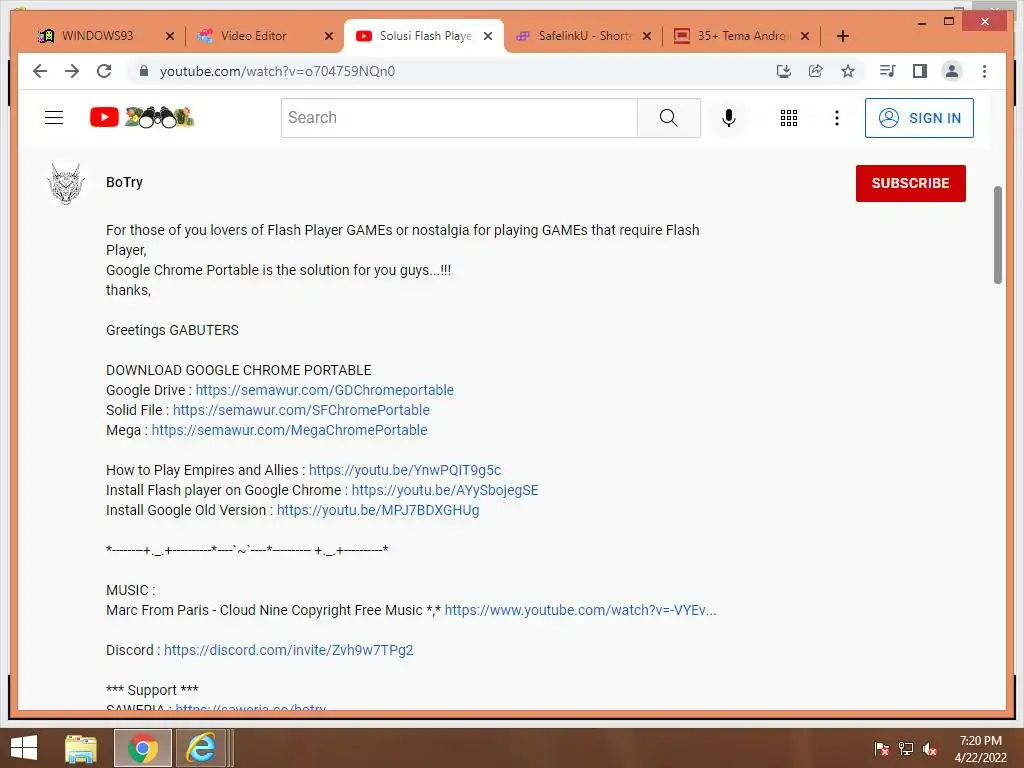Launch Internet Explorer from taskbar
Image resolution: width=1024 pixels, height=768 pixels.
pos(201,748)
